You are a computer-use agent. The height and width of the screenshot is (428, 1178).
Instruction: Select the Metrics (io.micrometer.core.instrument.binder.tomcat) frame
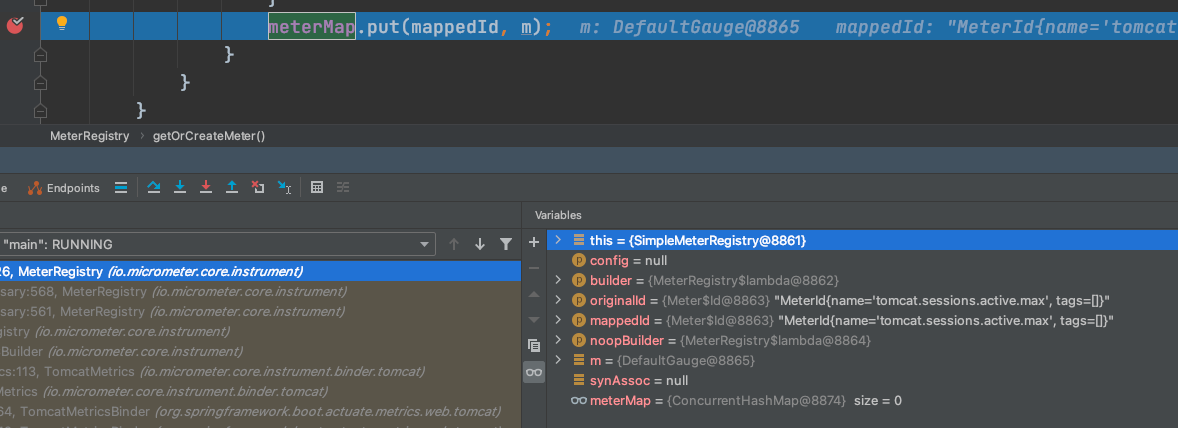[260, 391]
